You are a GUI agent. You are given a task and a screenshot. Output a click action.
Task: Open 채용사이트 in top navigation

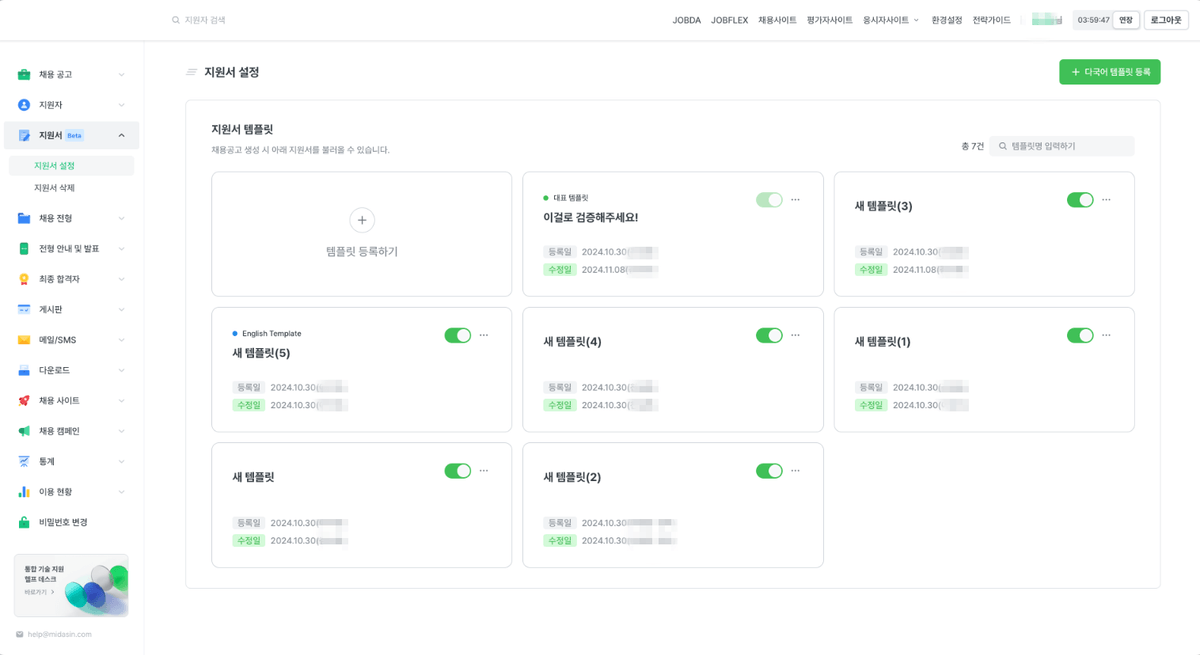click(x=777, y=20)
